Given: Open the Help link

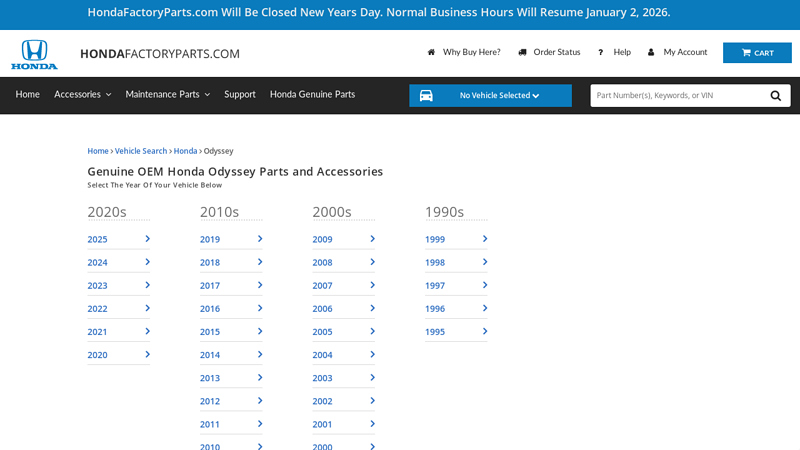Looking at the screenshot, I should [x=622, y=52].
